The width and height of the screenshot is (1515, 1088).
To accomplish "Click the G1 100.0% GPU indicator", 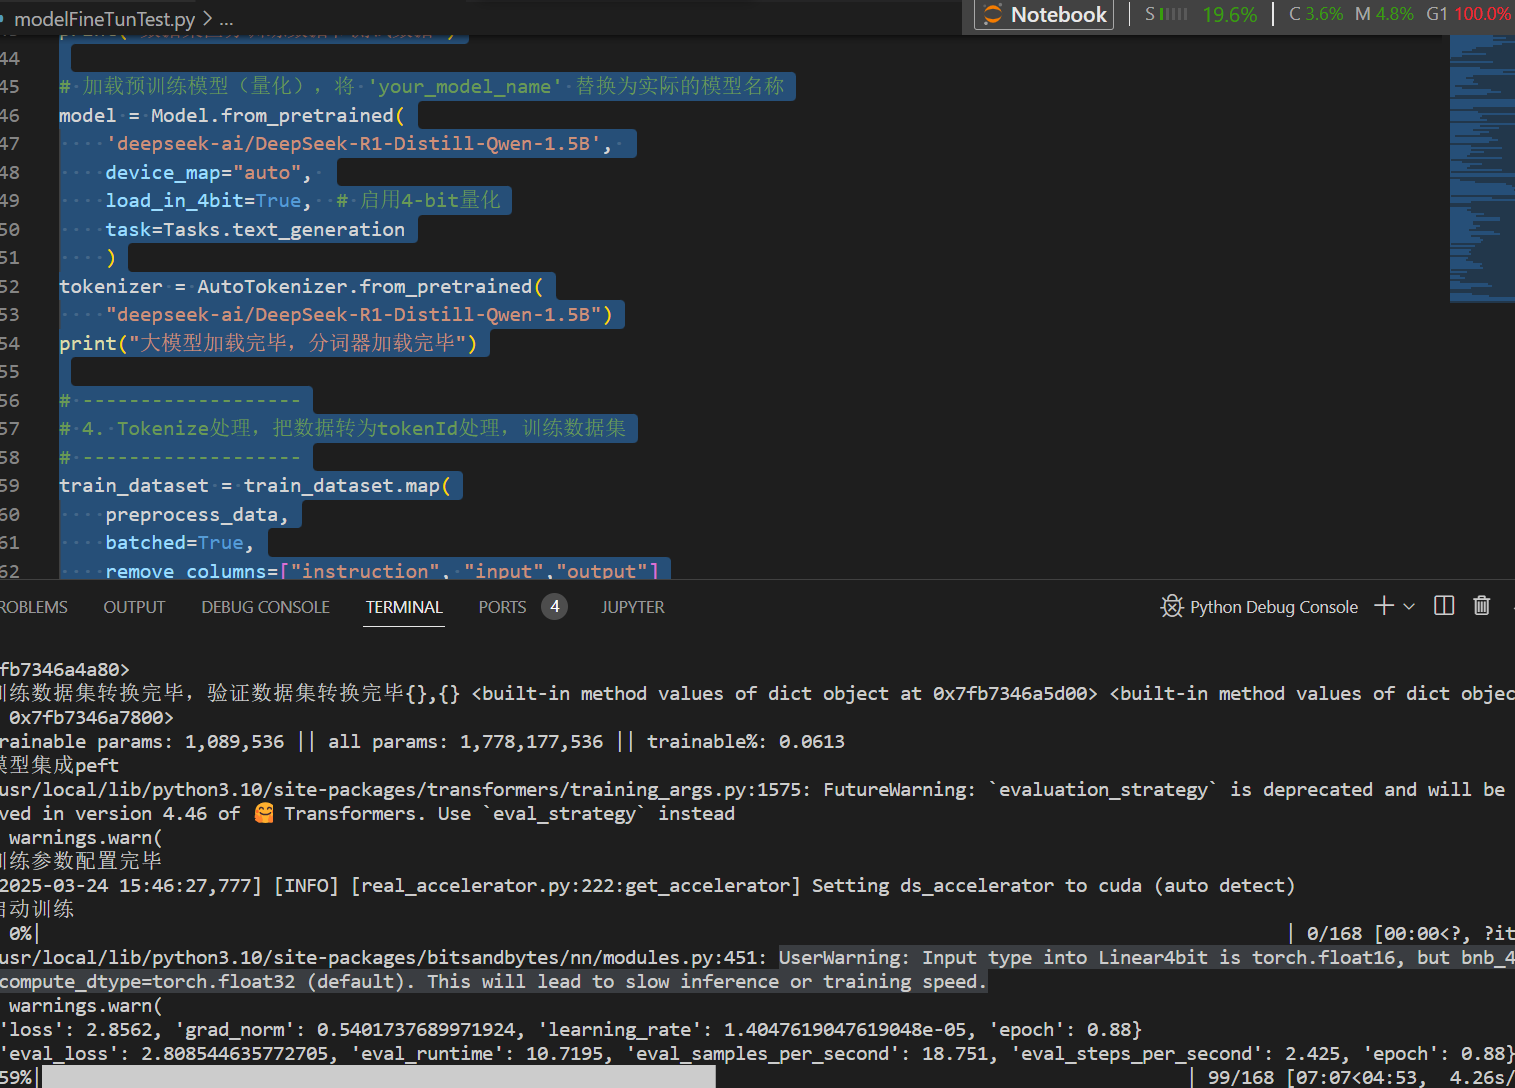I will pyautogui.click(x=1468, y=14).
